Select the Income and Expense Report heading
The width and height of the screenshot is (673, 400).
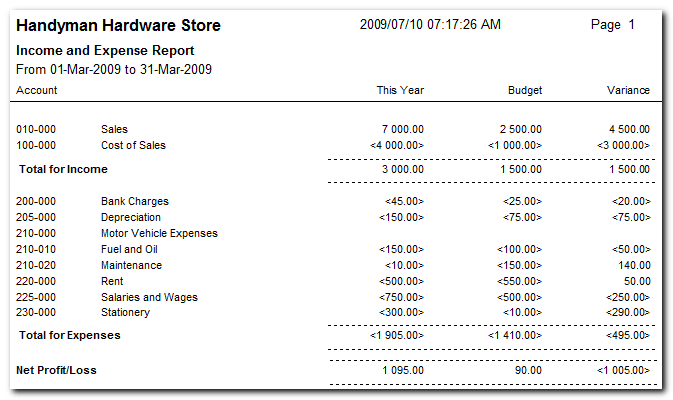click(x=105, y=50)
